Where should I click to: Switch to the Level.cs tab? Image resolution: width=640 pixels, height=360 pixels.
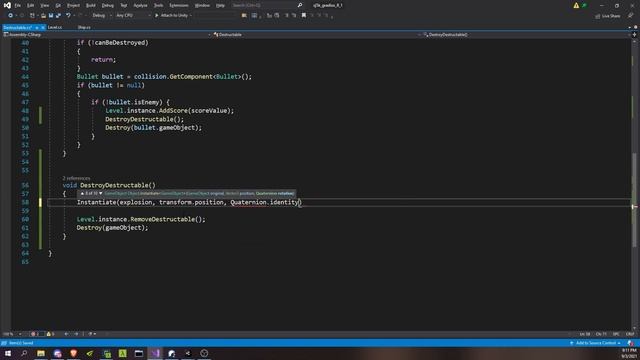tap(55, 27)
